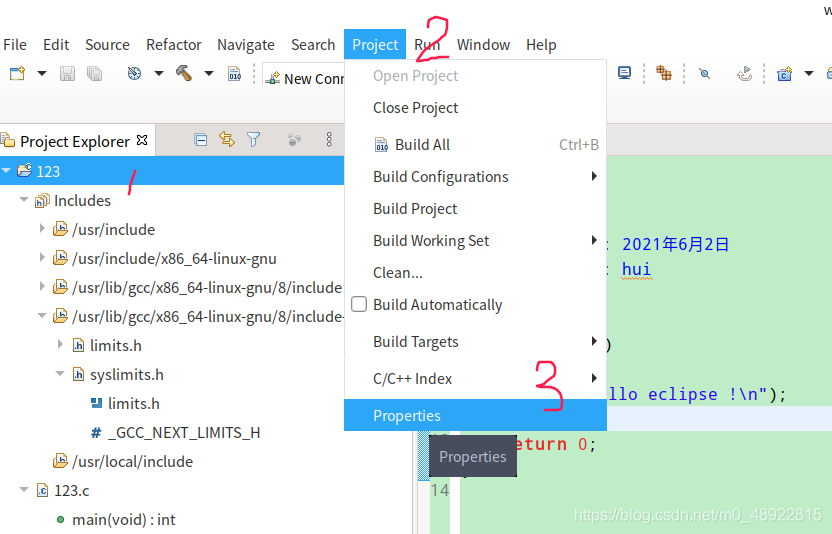Toggle Link with Editor icon
This screenshot has height=534, width=832.
pos(227,140)
